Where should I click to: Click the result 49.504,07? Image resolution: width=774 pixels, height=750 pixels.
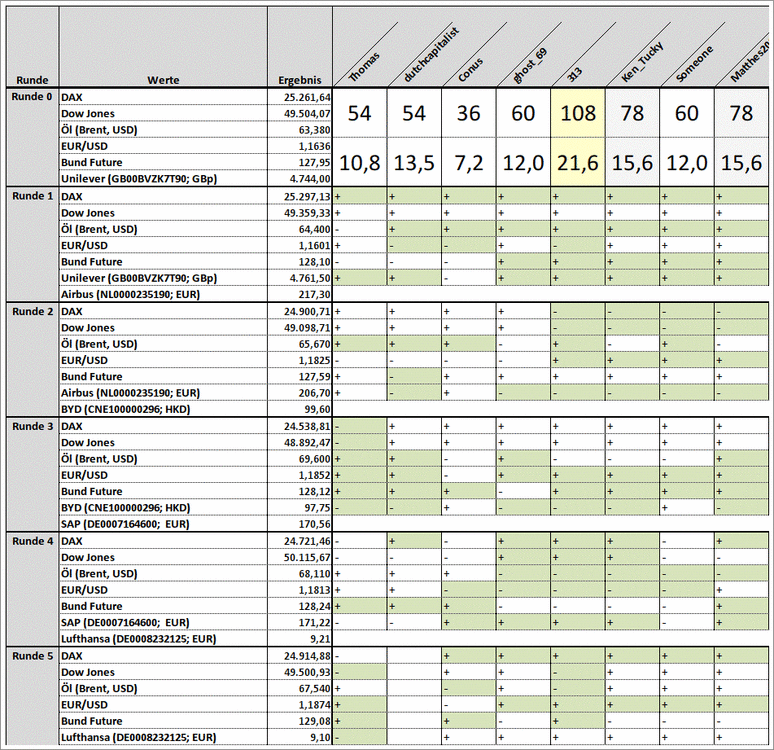[307, 114]
